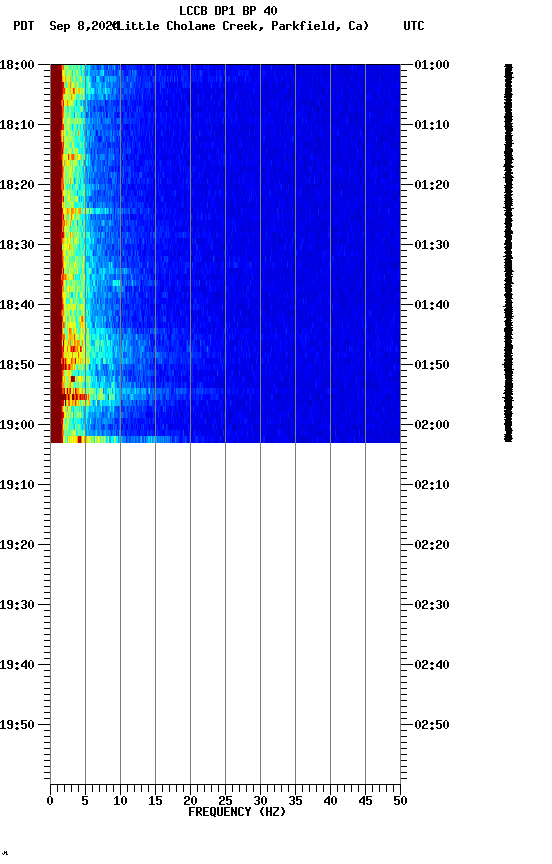Click the '30' frequency axis label

coord(260,801)
